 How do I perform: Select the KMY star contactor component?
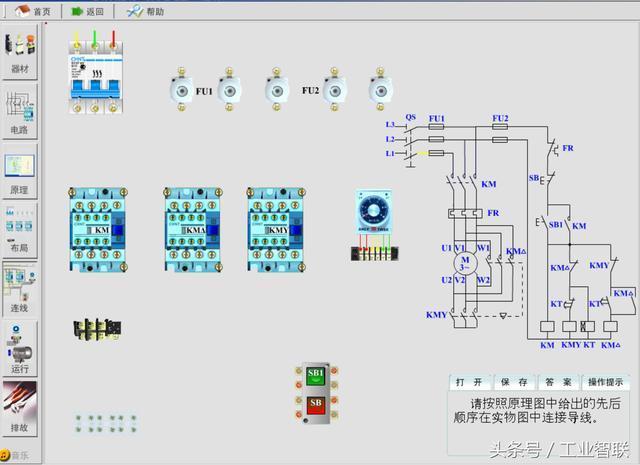pos(276,229)
